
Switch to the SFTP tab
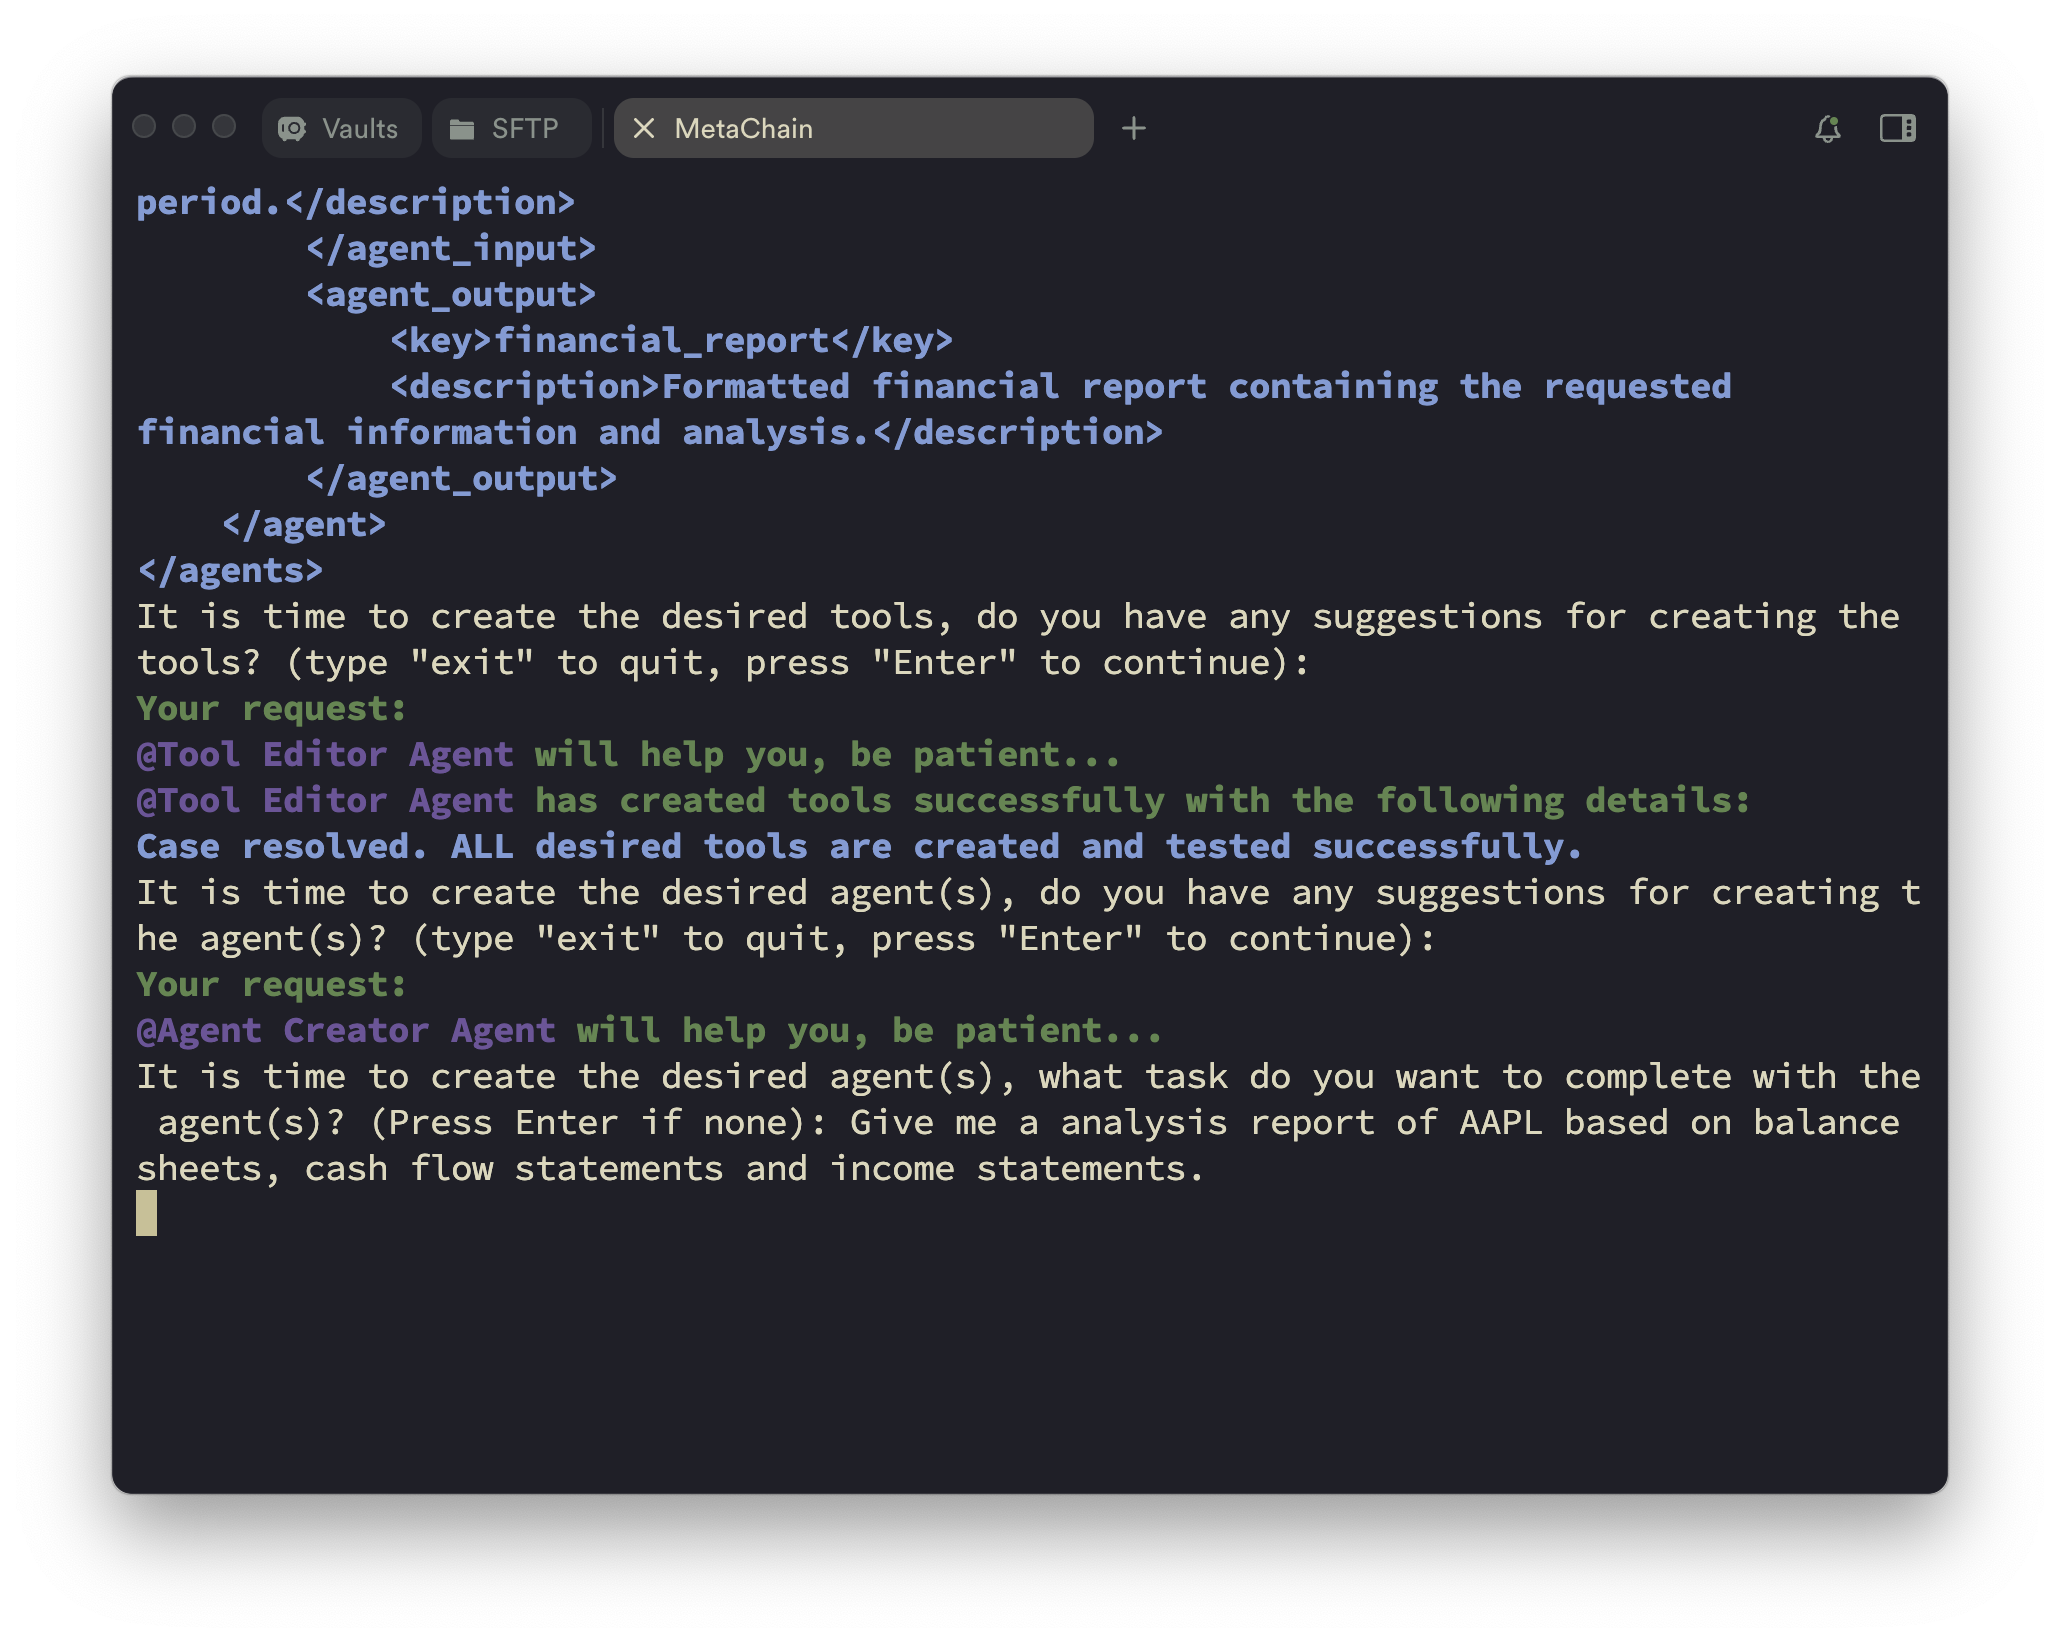click(x=511, y=127)
